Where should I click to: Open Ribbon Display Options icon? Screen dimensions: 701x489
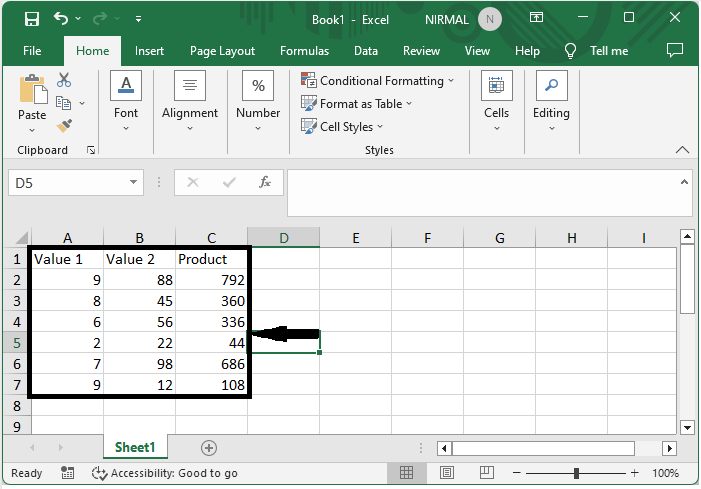click(536, 17)
